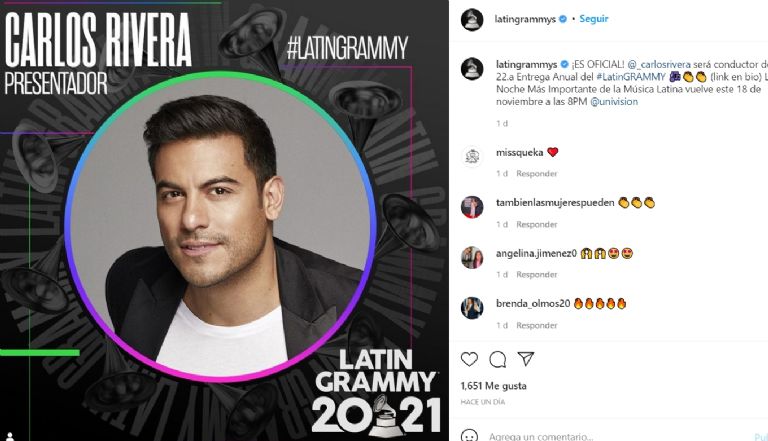Reply to angelina.jimenez0's comment

(x=536, y=274)
